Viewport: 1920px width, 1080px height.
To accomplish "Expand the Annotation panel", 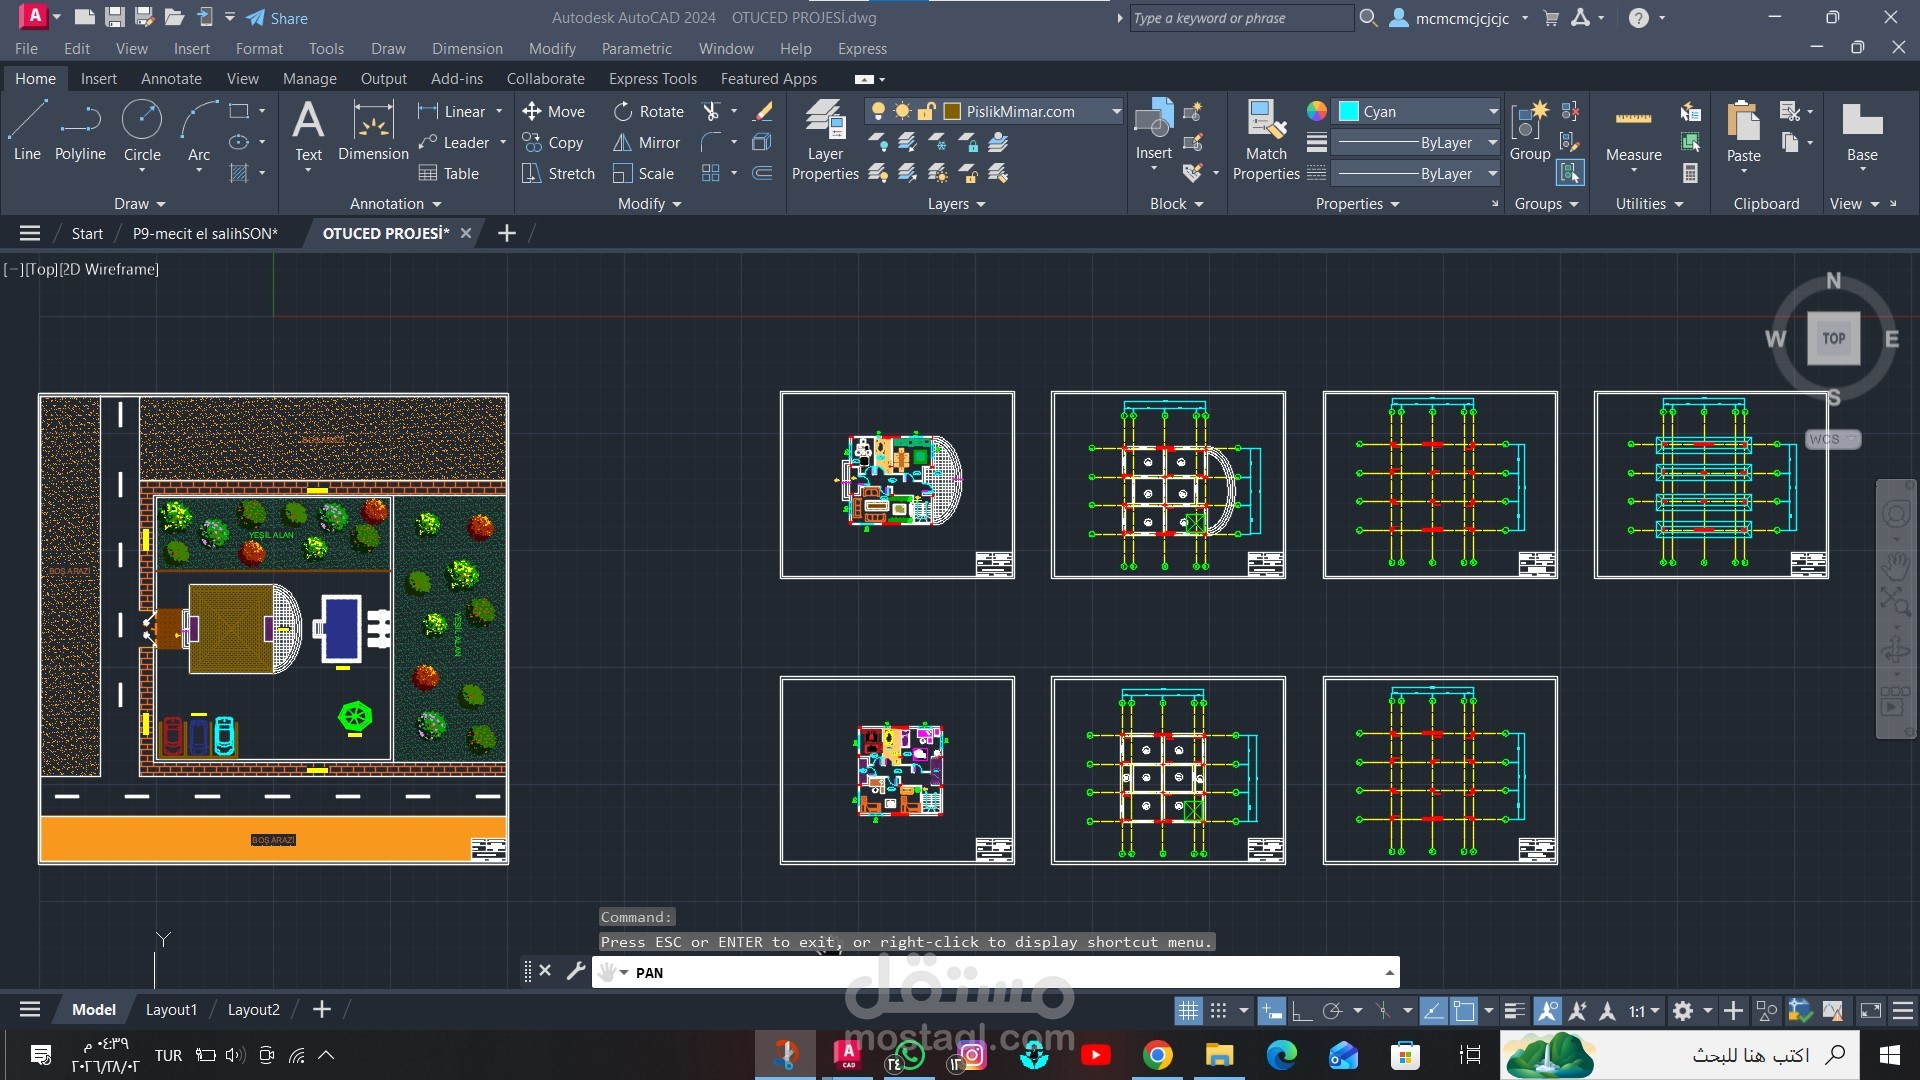I will click(396, 203).
